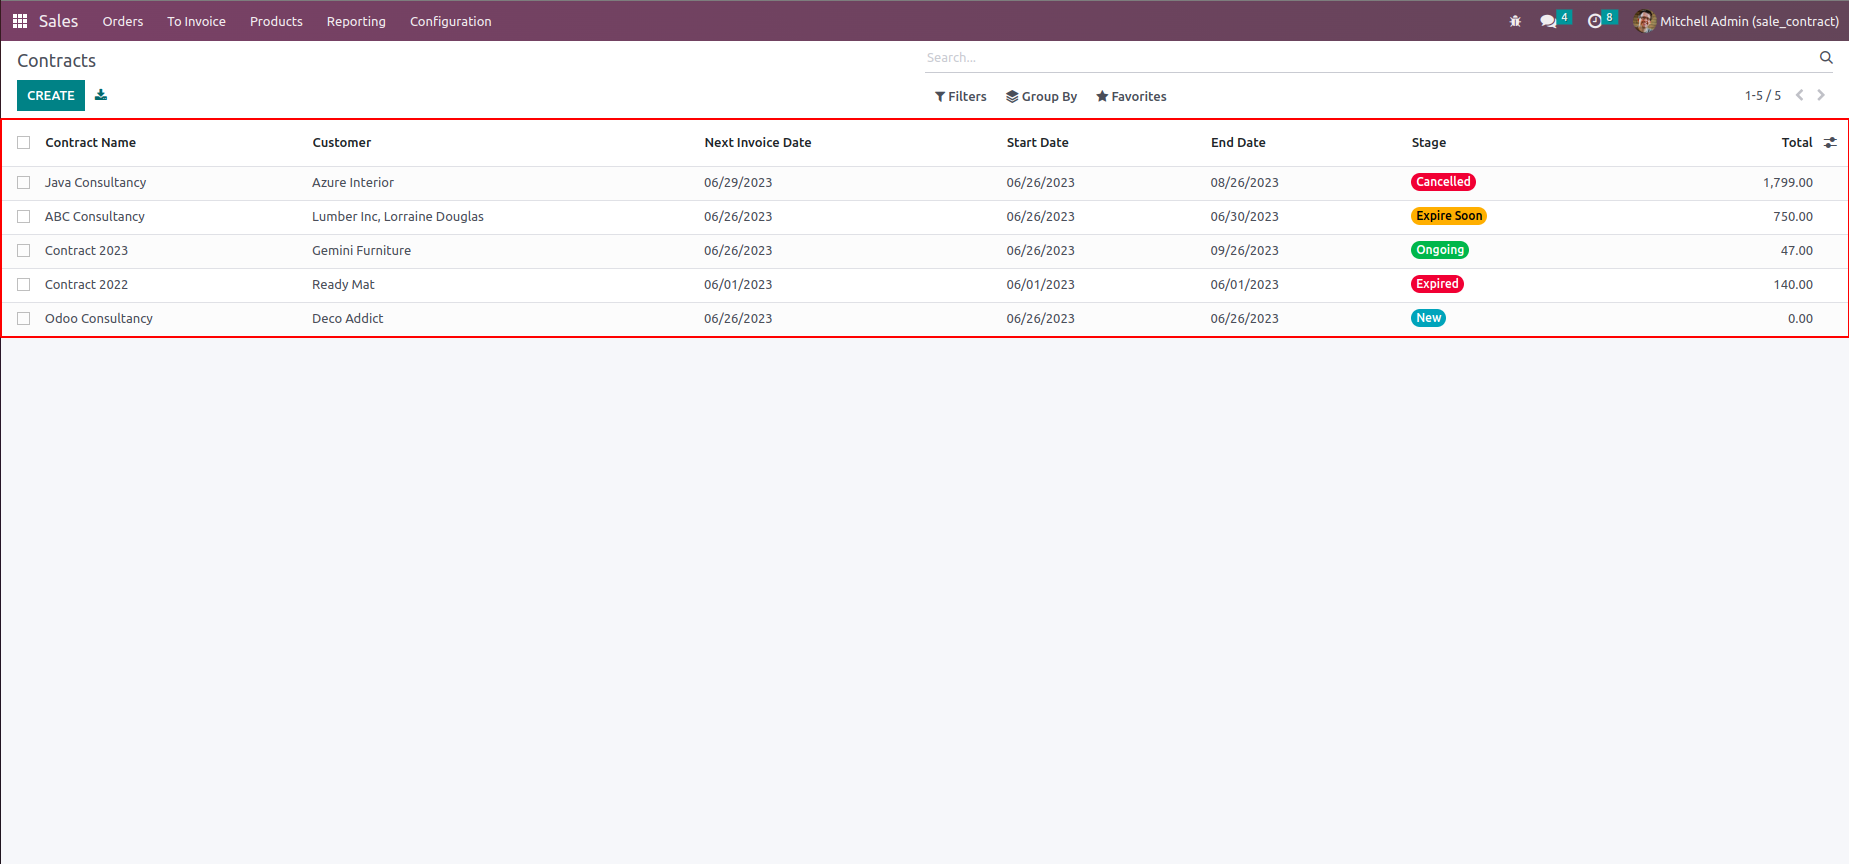Click customer Lumber Inc, Lorraine Douglas
1849x864 pixels.
point(398,217)
